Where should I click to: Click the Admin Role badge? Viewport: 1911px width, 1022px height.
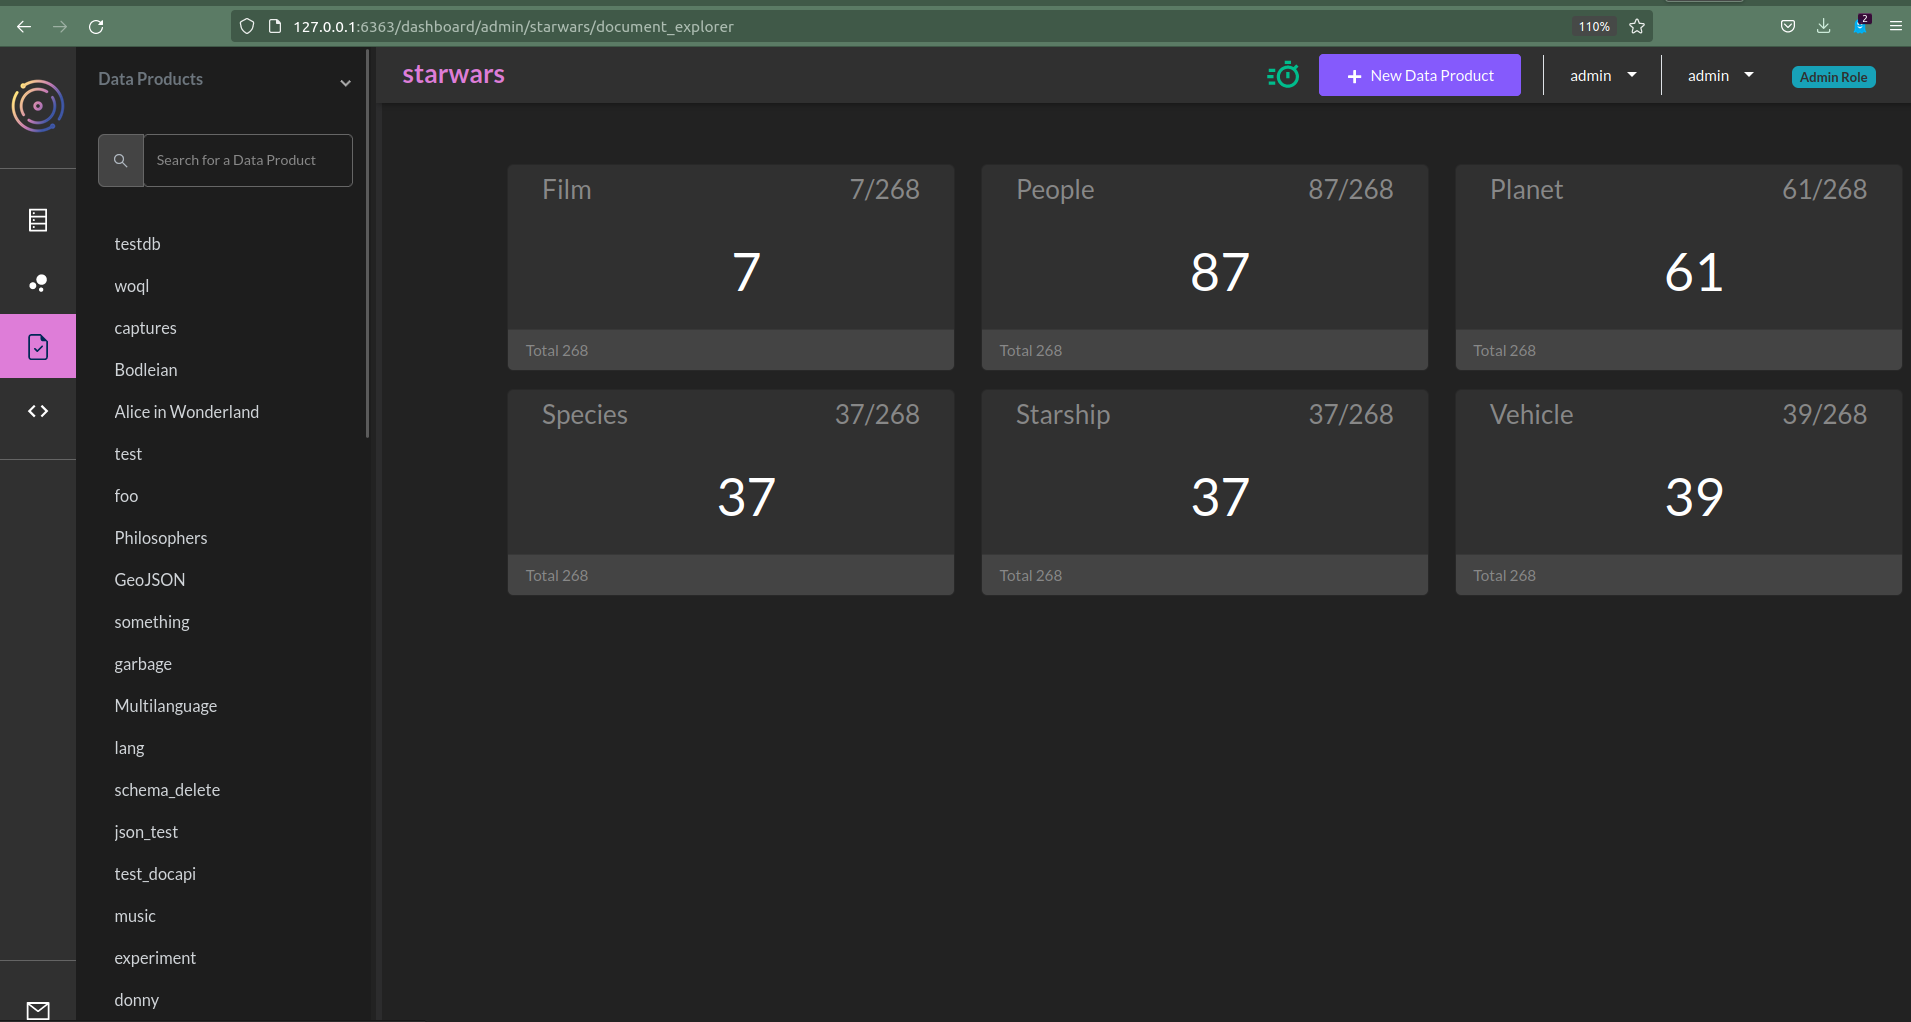[x=1833, y=77]
